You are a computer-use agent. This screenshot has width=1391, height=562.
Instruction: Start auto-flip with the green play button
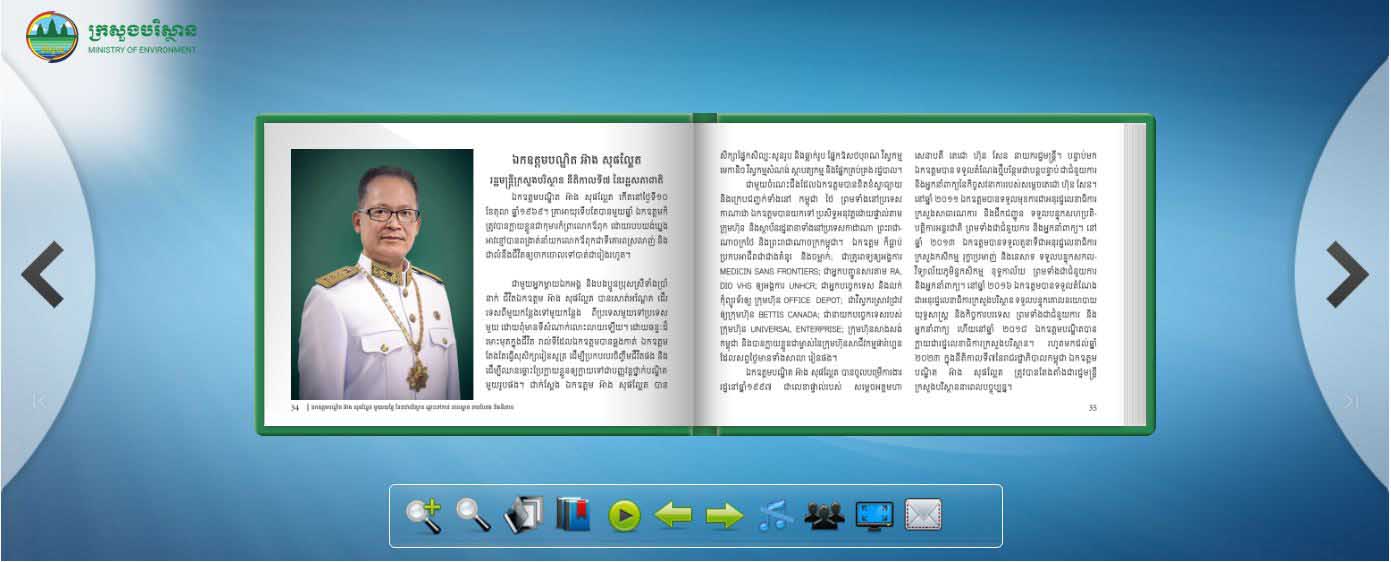624,516
